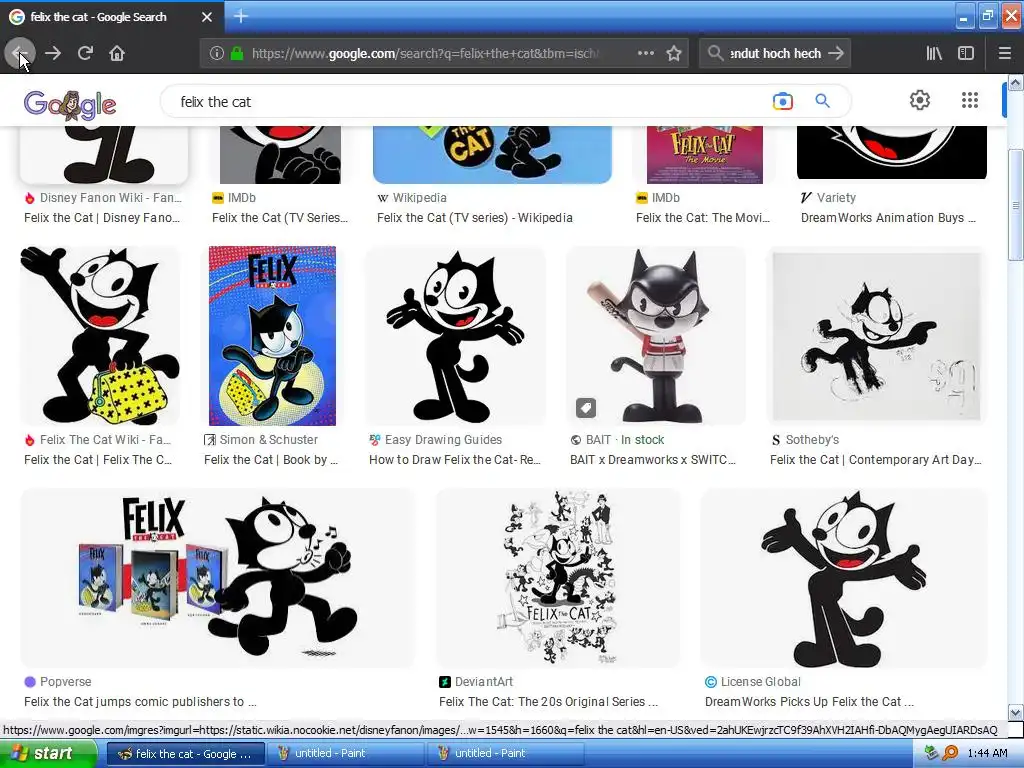Bookmark this page with the star icon
This screenshot has height=768, width=1024.
pyautogui.click(x=674, y=54)
